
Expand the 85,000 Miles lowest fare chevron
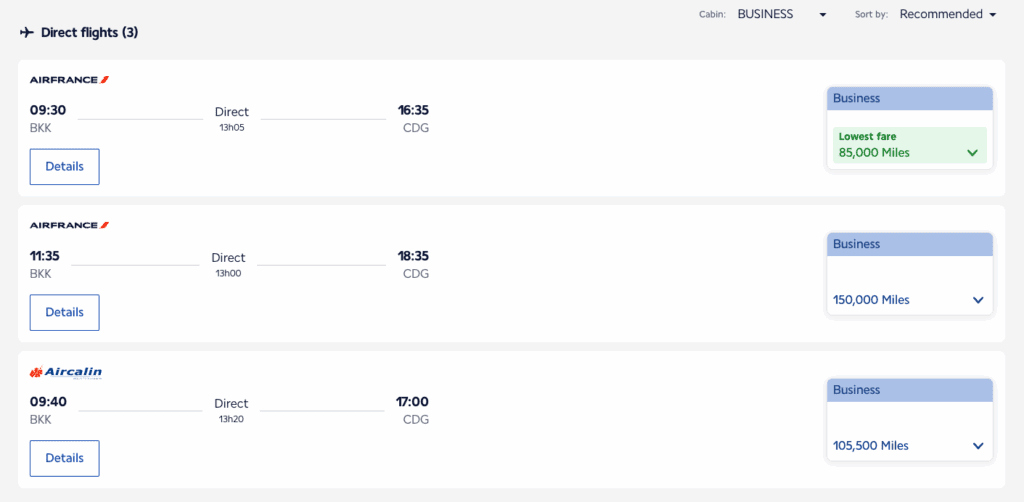[972, 153]
